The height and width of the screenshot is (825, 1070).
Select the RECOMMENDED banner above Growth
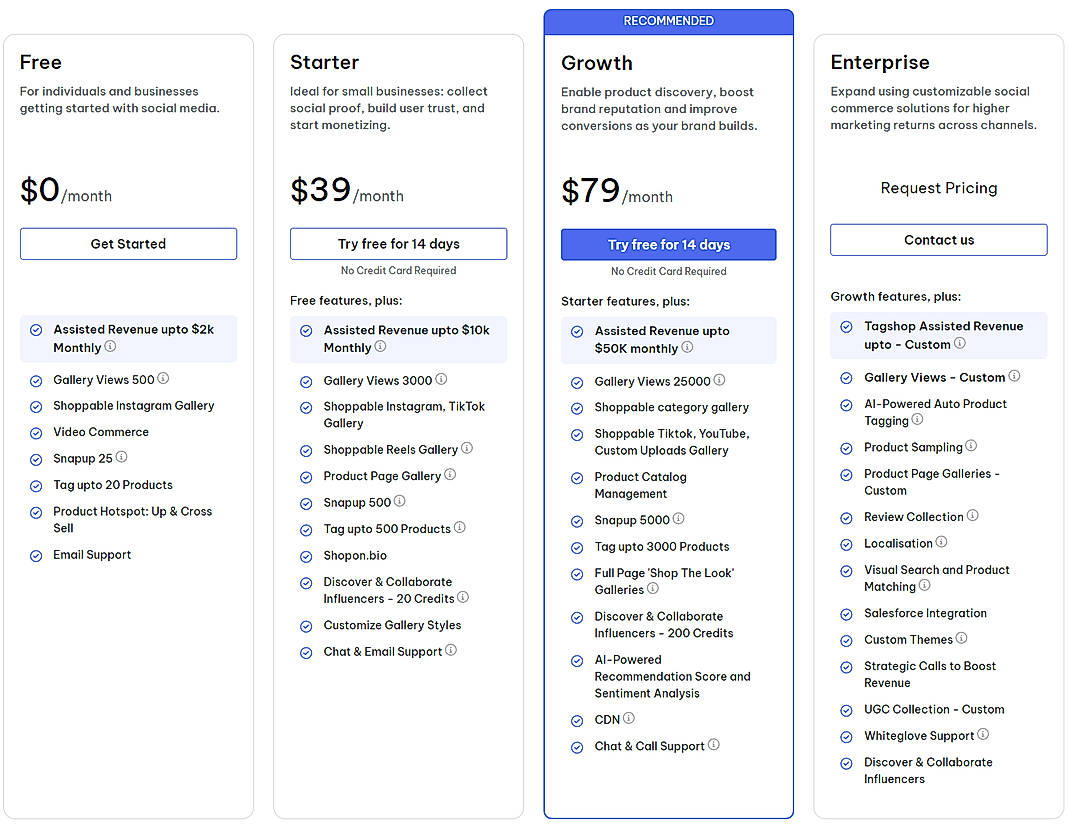(x=668, y=20)
